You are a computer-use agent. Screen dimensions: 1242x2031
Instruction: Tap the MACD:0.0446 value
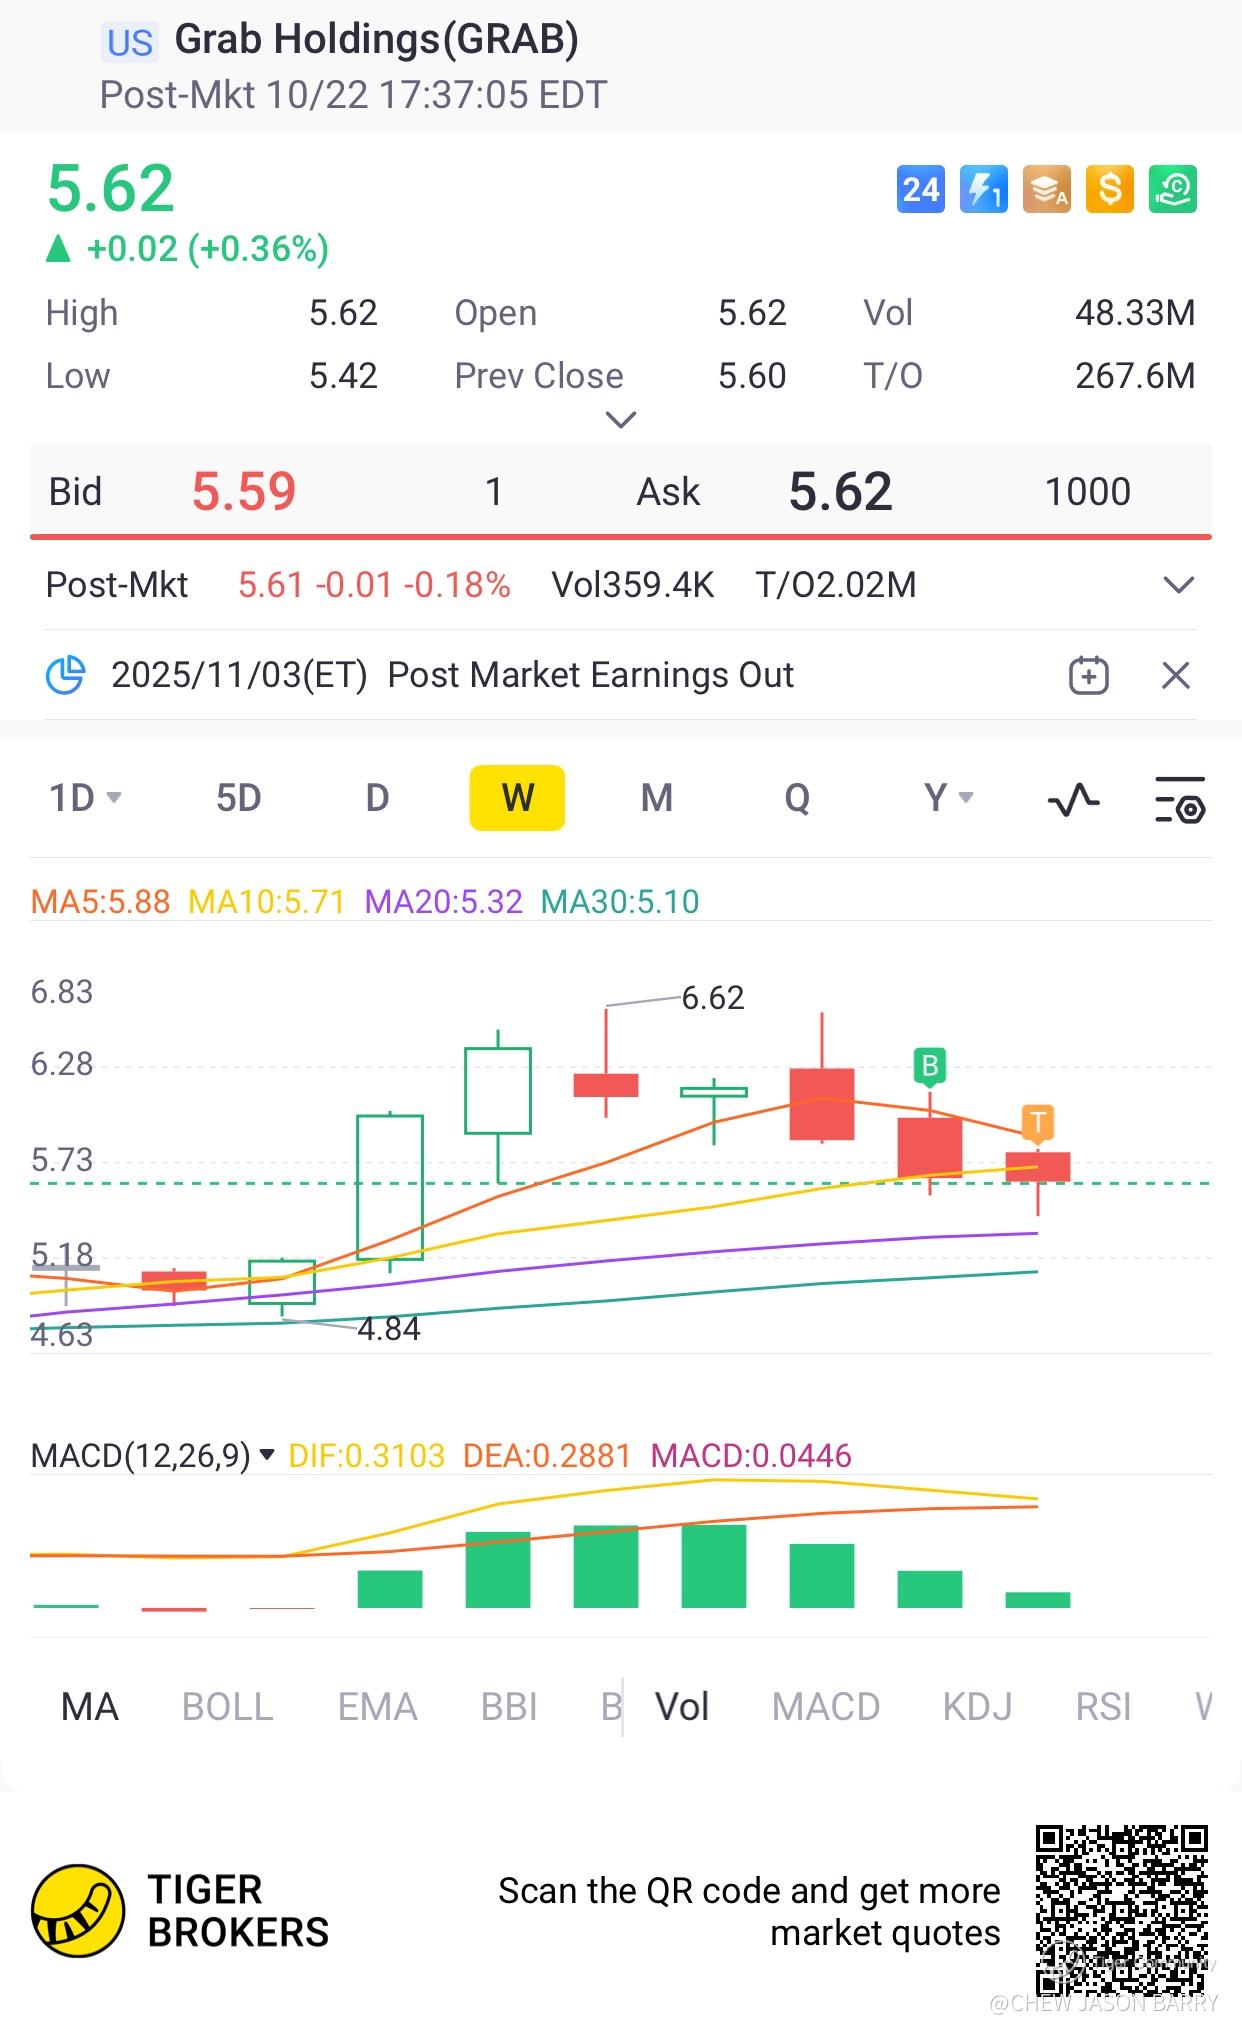pyautogui.click(x=751, y=1455)
